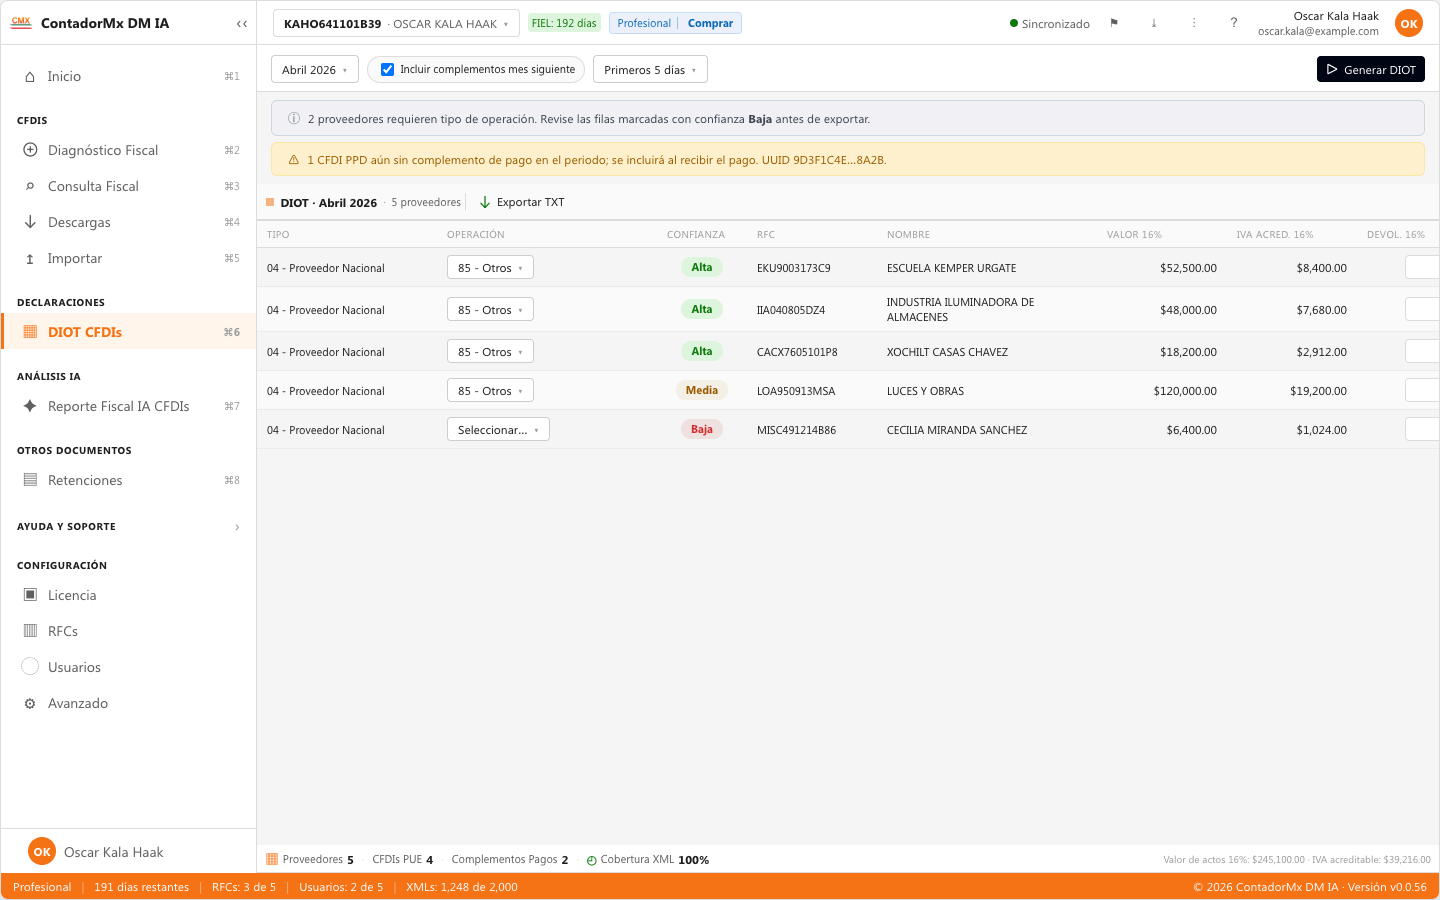Click the RFCs columns icon
The width and height of the screenshot is (1440, 900).
click(x=30, y=631)
